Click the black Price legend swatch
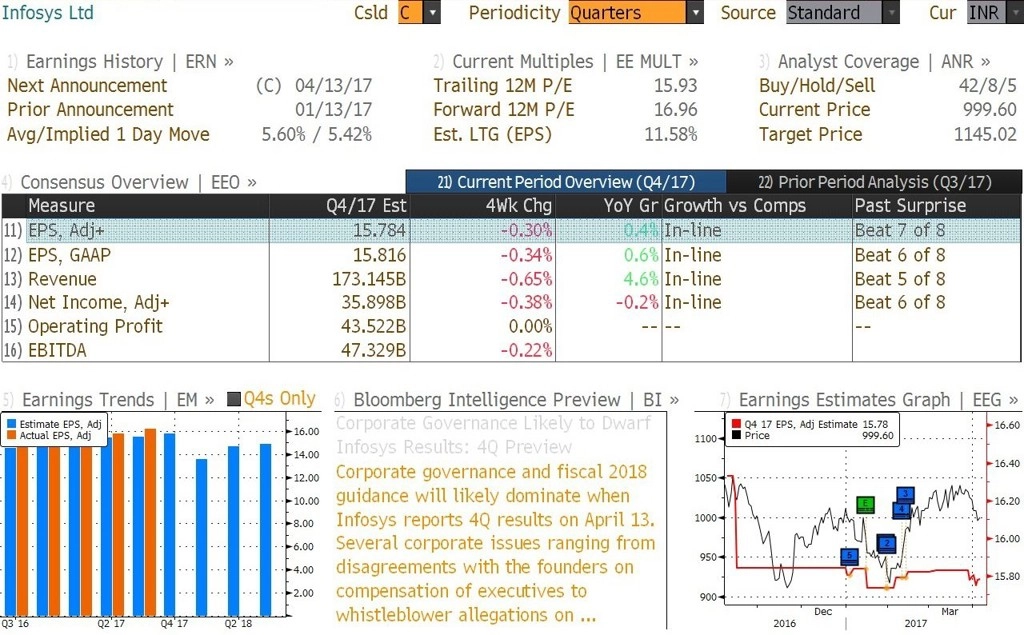1024x635 pixels. coord(736,435)
